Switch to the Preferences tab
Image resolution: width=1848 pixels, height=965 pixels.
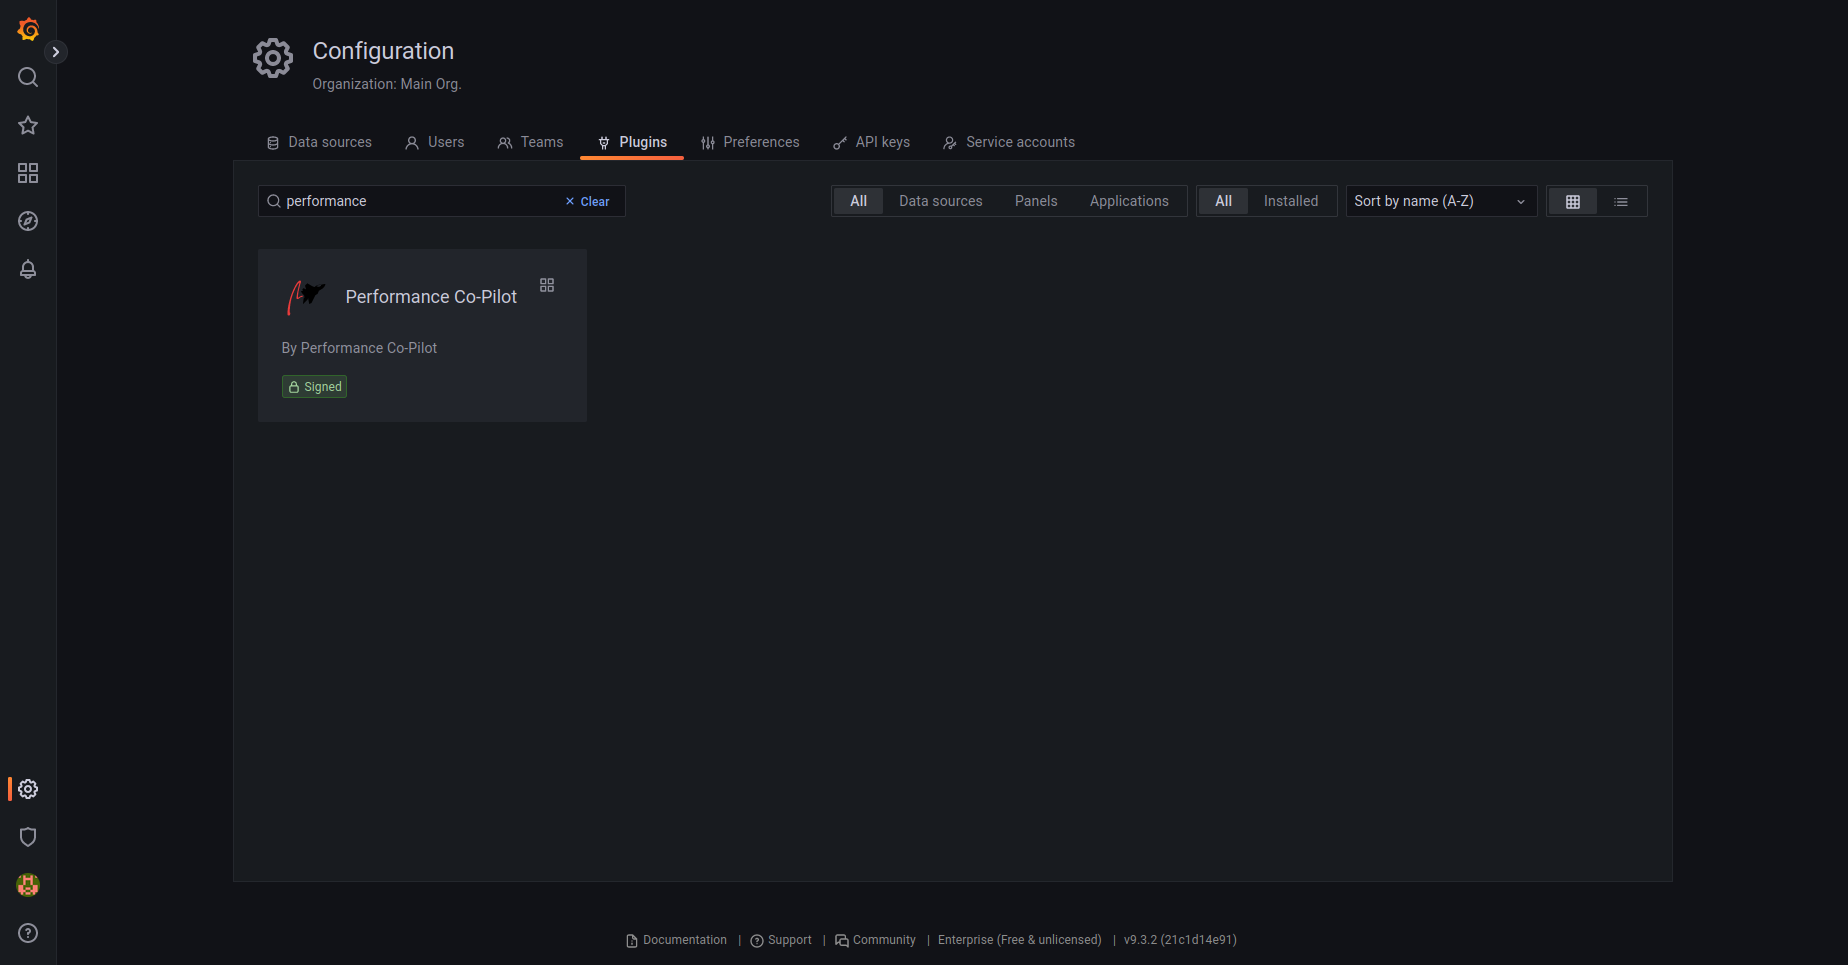(x=750, y=142)
